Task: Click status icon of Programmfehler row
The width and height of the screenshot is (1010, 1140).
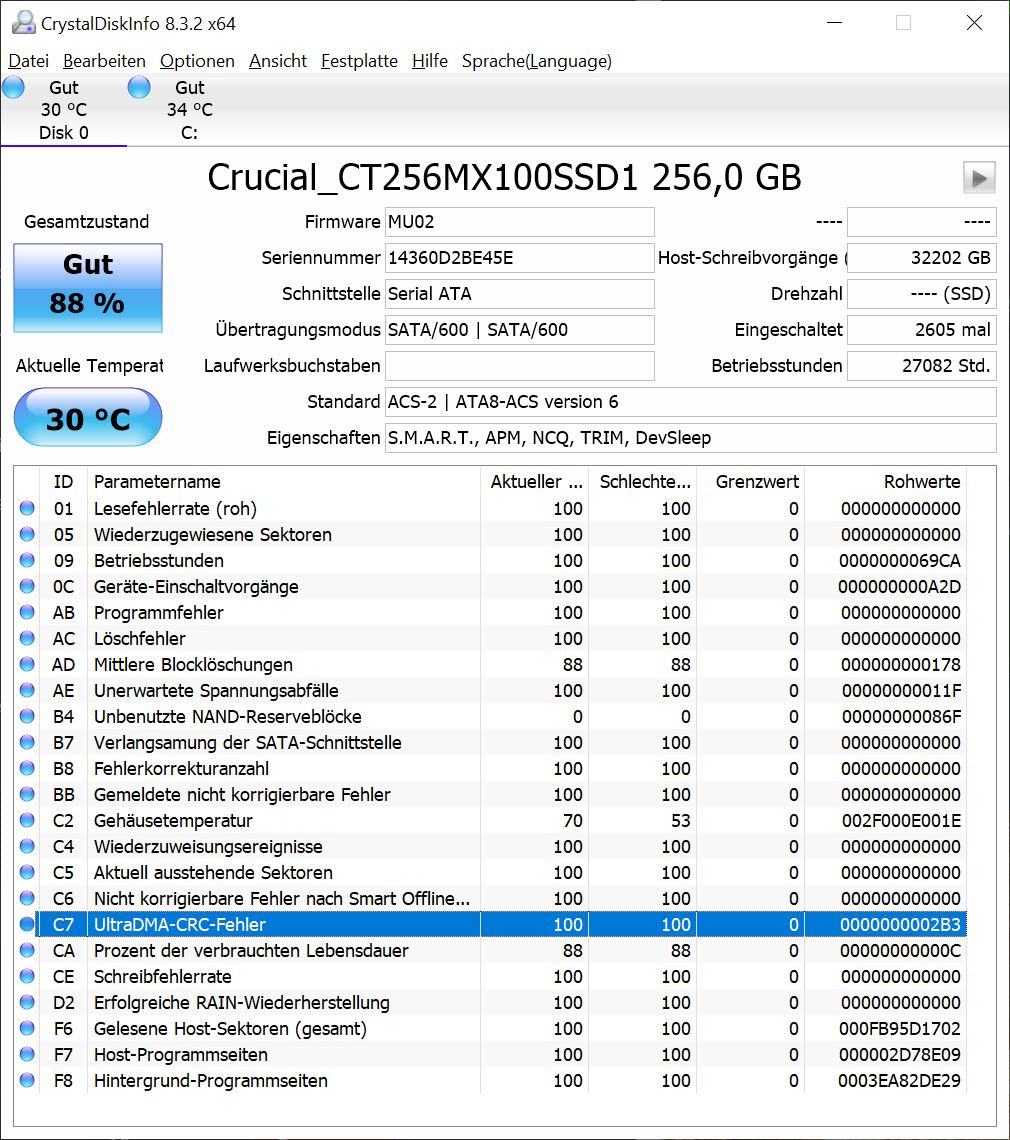Action: tap(27, 612)
